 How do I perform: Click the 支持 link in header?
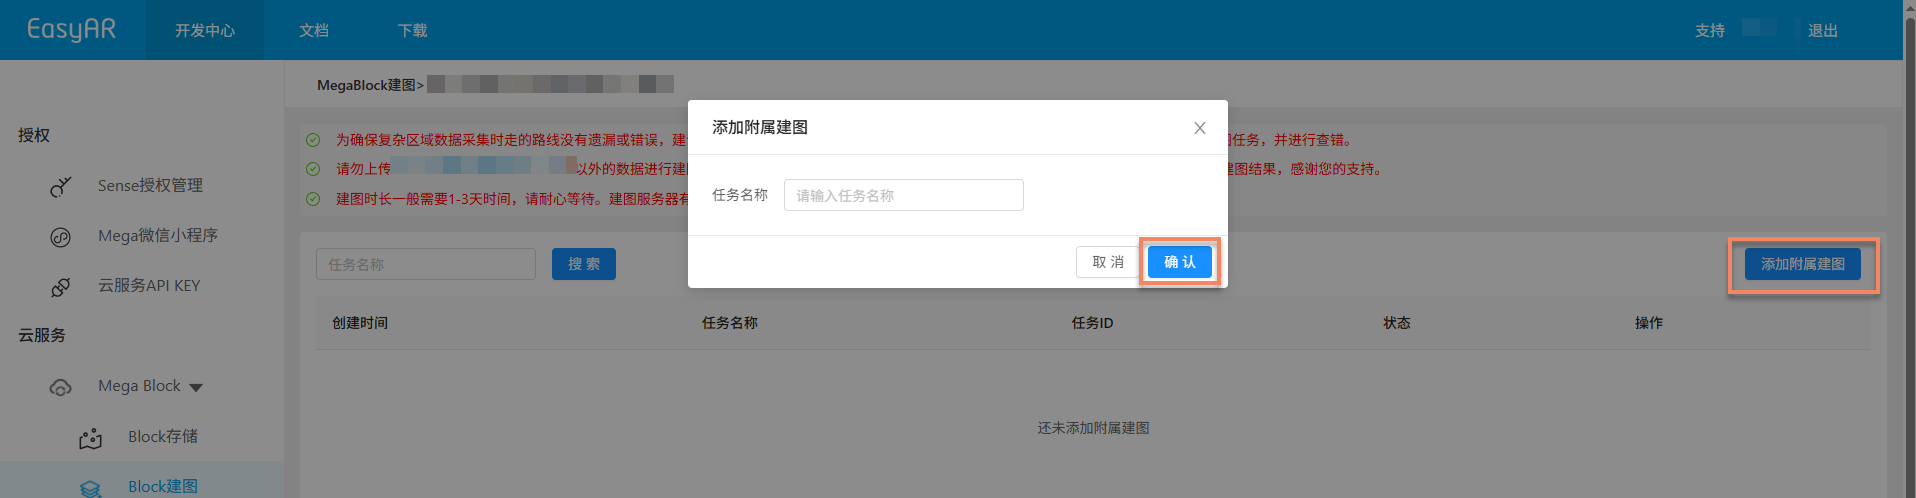pos(1709,31)
